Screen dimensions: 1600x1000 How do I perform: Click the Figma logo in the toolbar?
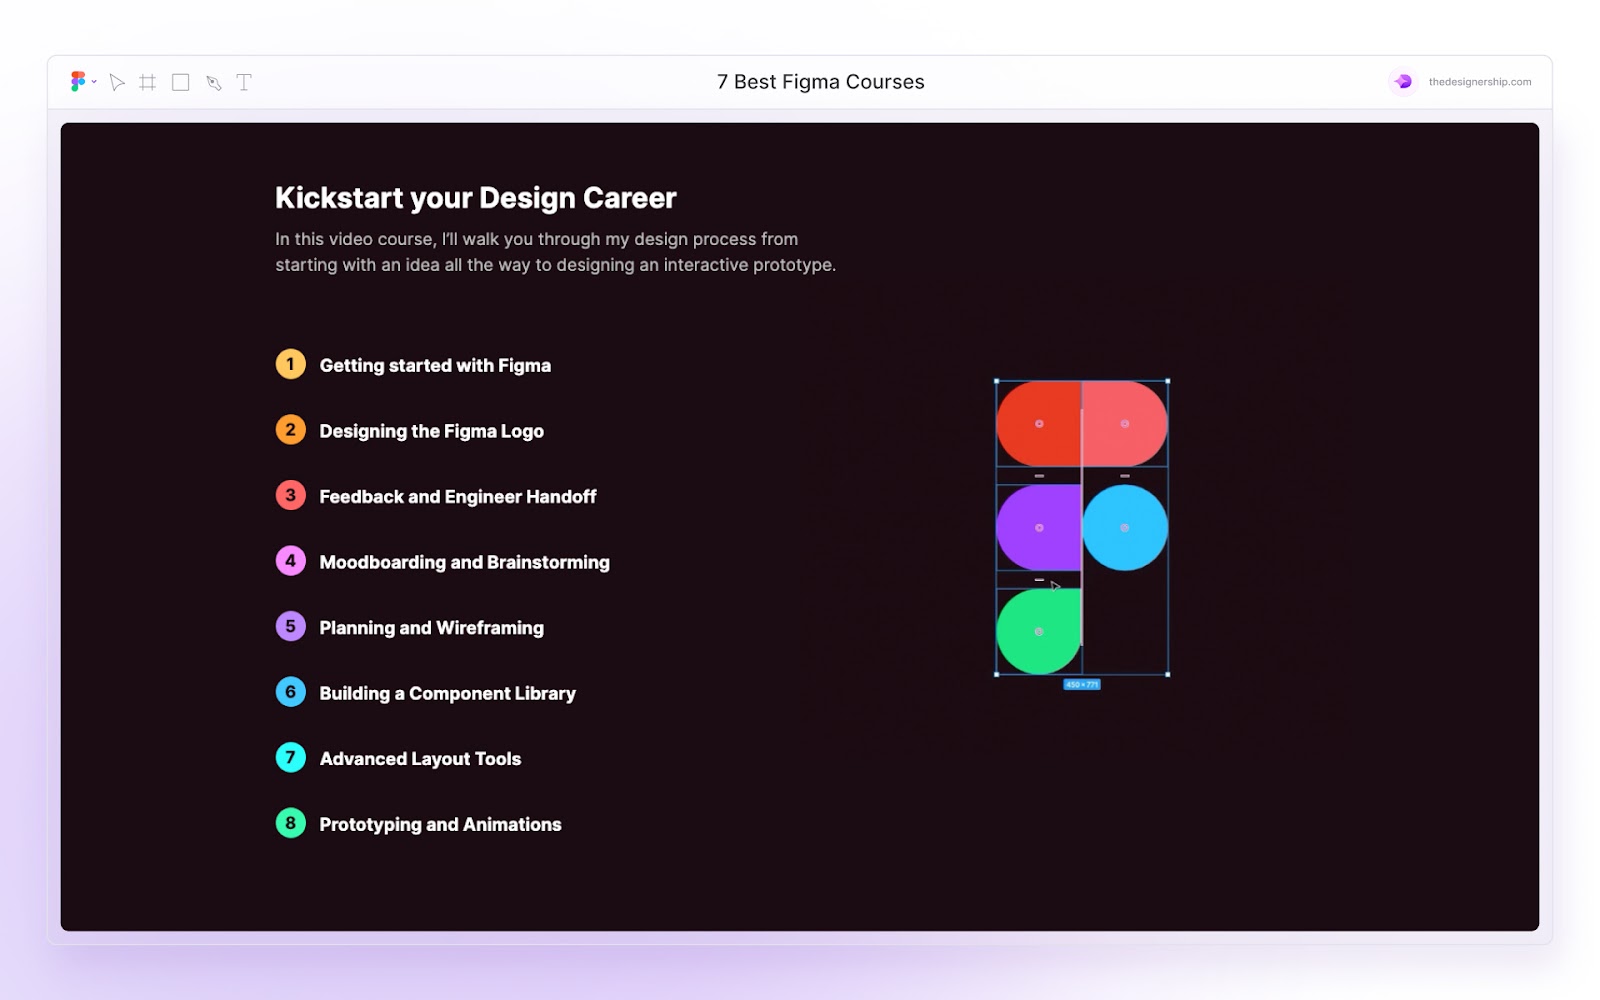[78, 82]
